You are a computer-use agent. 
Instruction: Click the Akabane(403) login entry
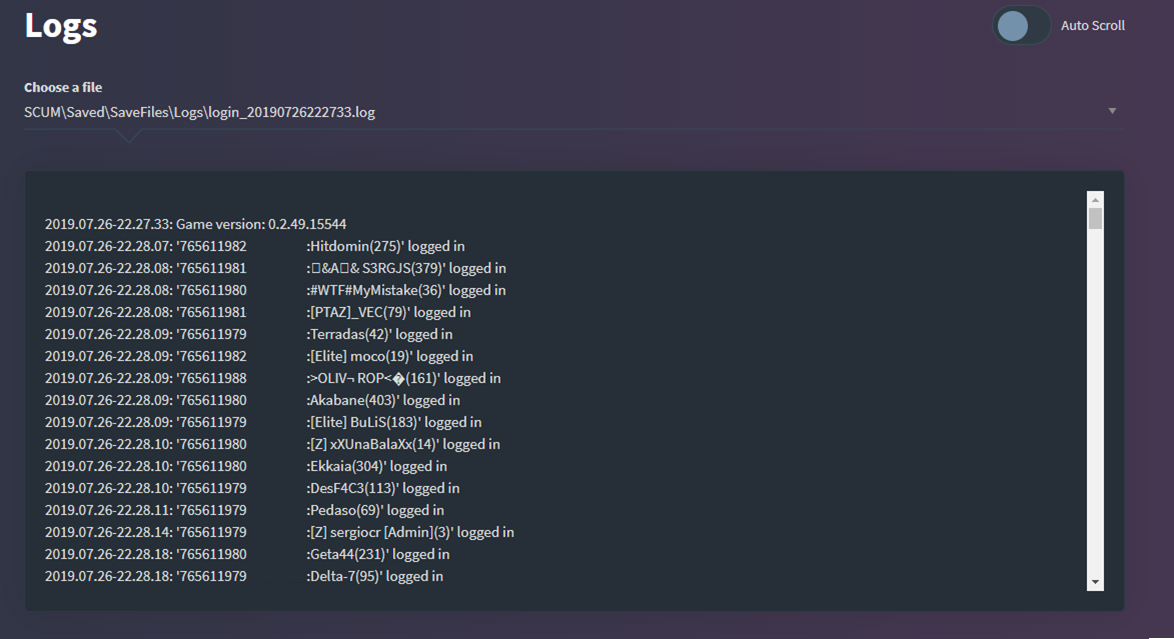click(383, 400)
